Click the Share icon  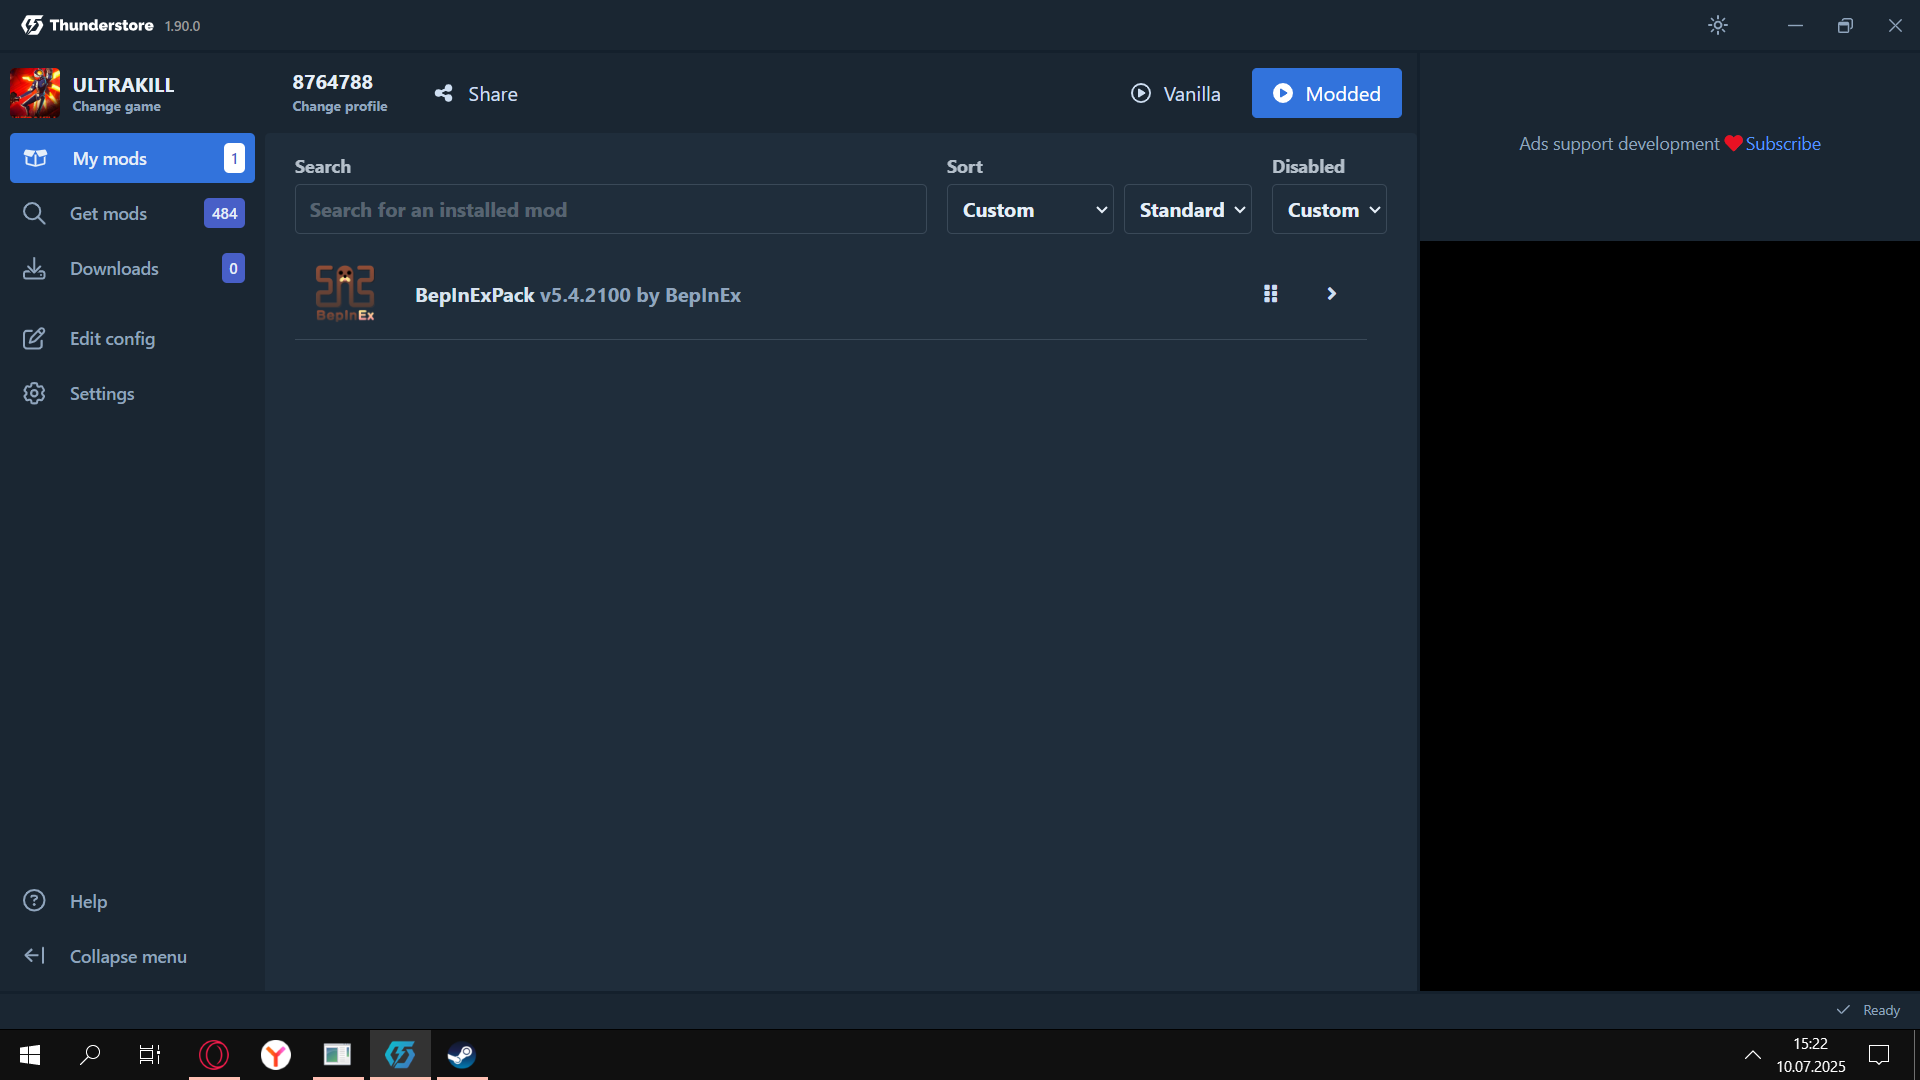[x=443, y=93]
